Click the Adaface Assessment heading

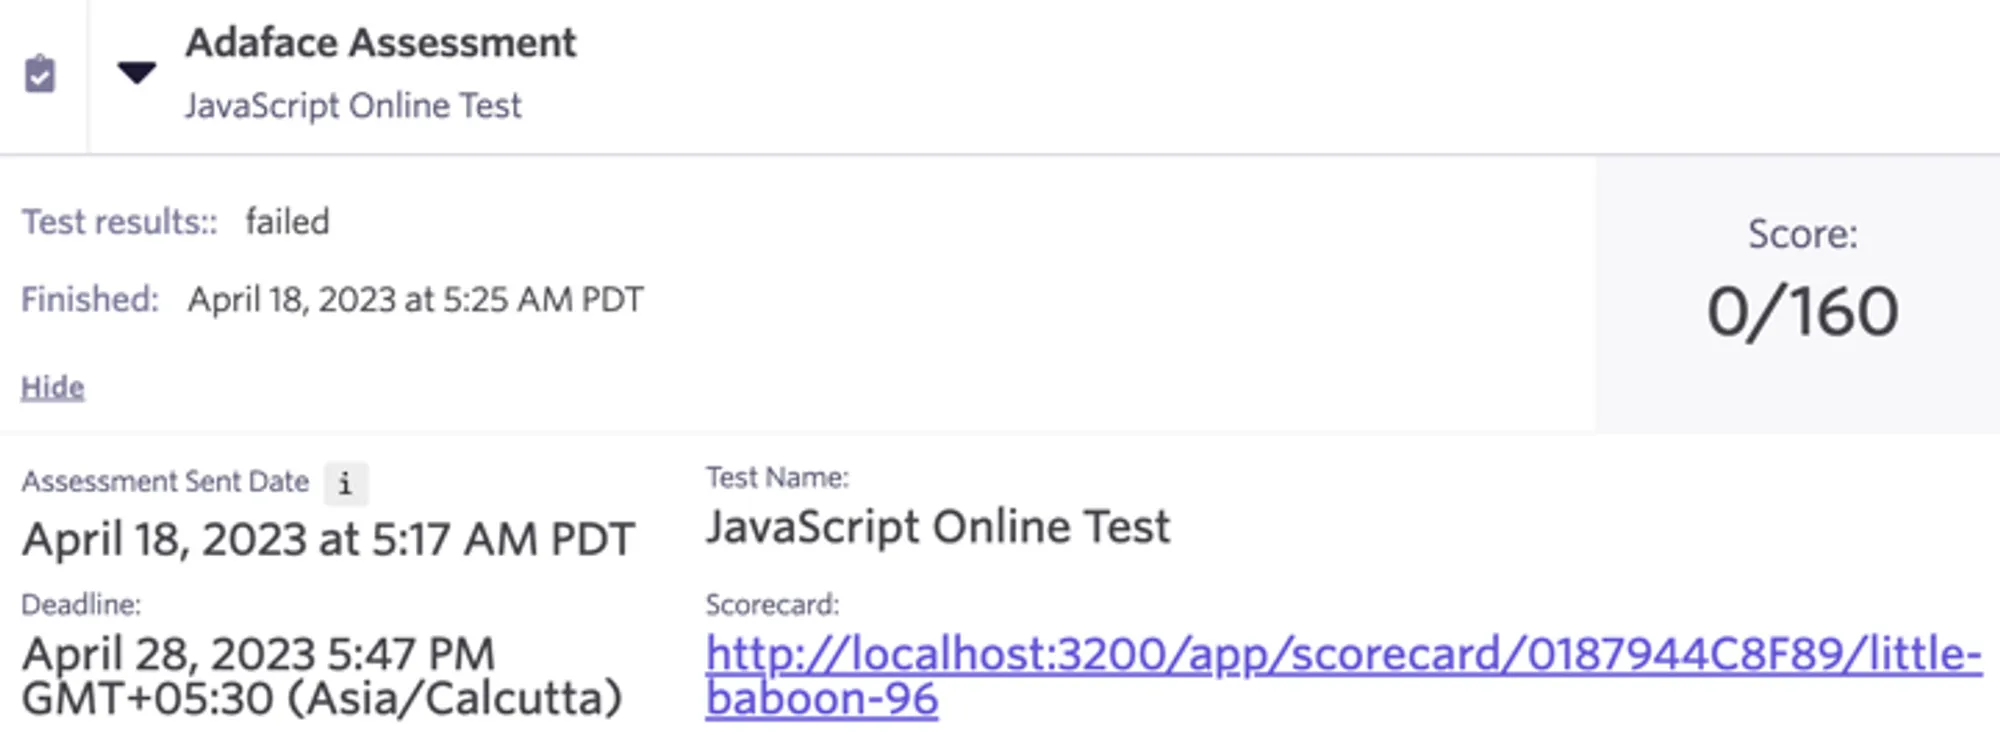[x=381, y=43]
